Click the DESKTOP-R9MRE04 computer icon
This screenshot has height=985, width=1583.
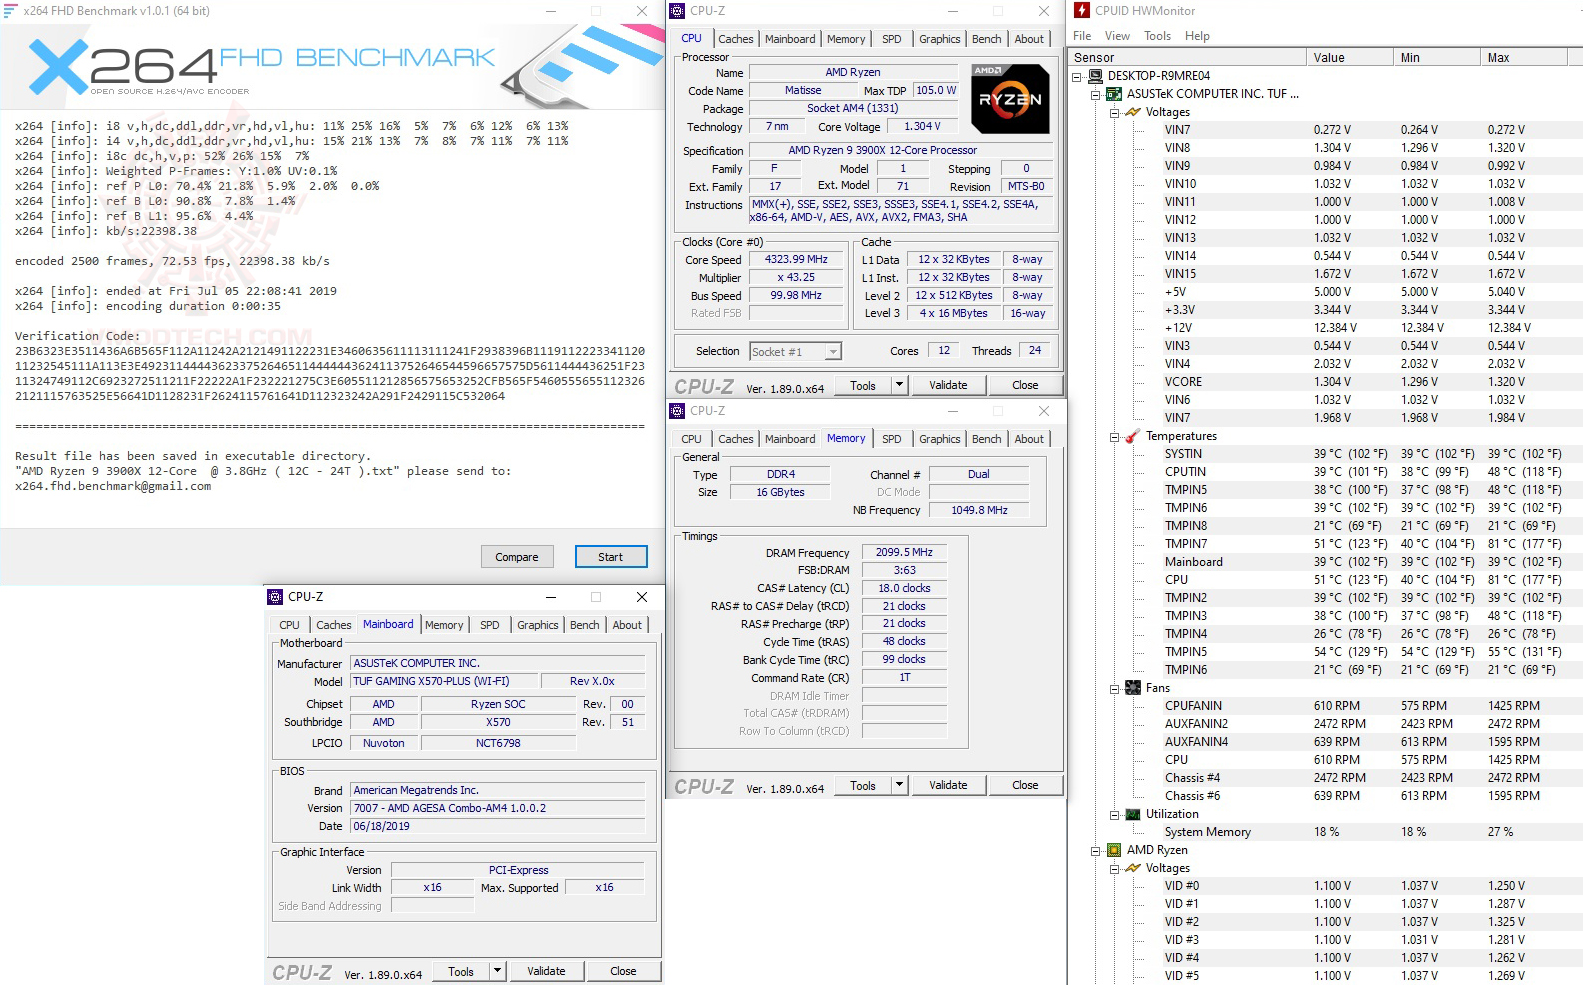pos(1095,76)
